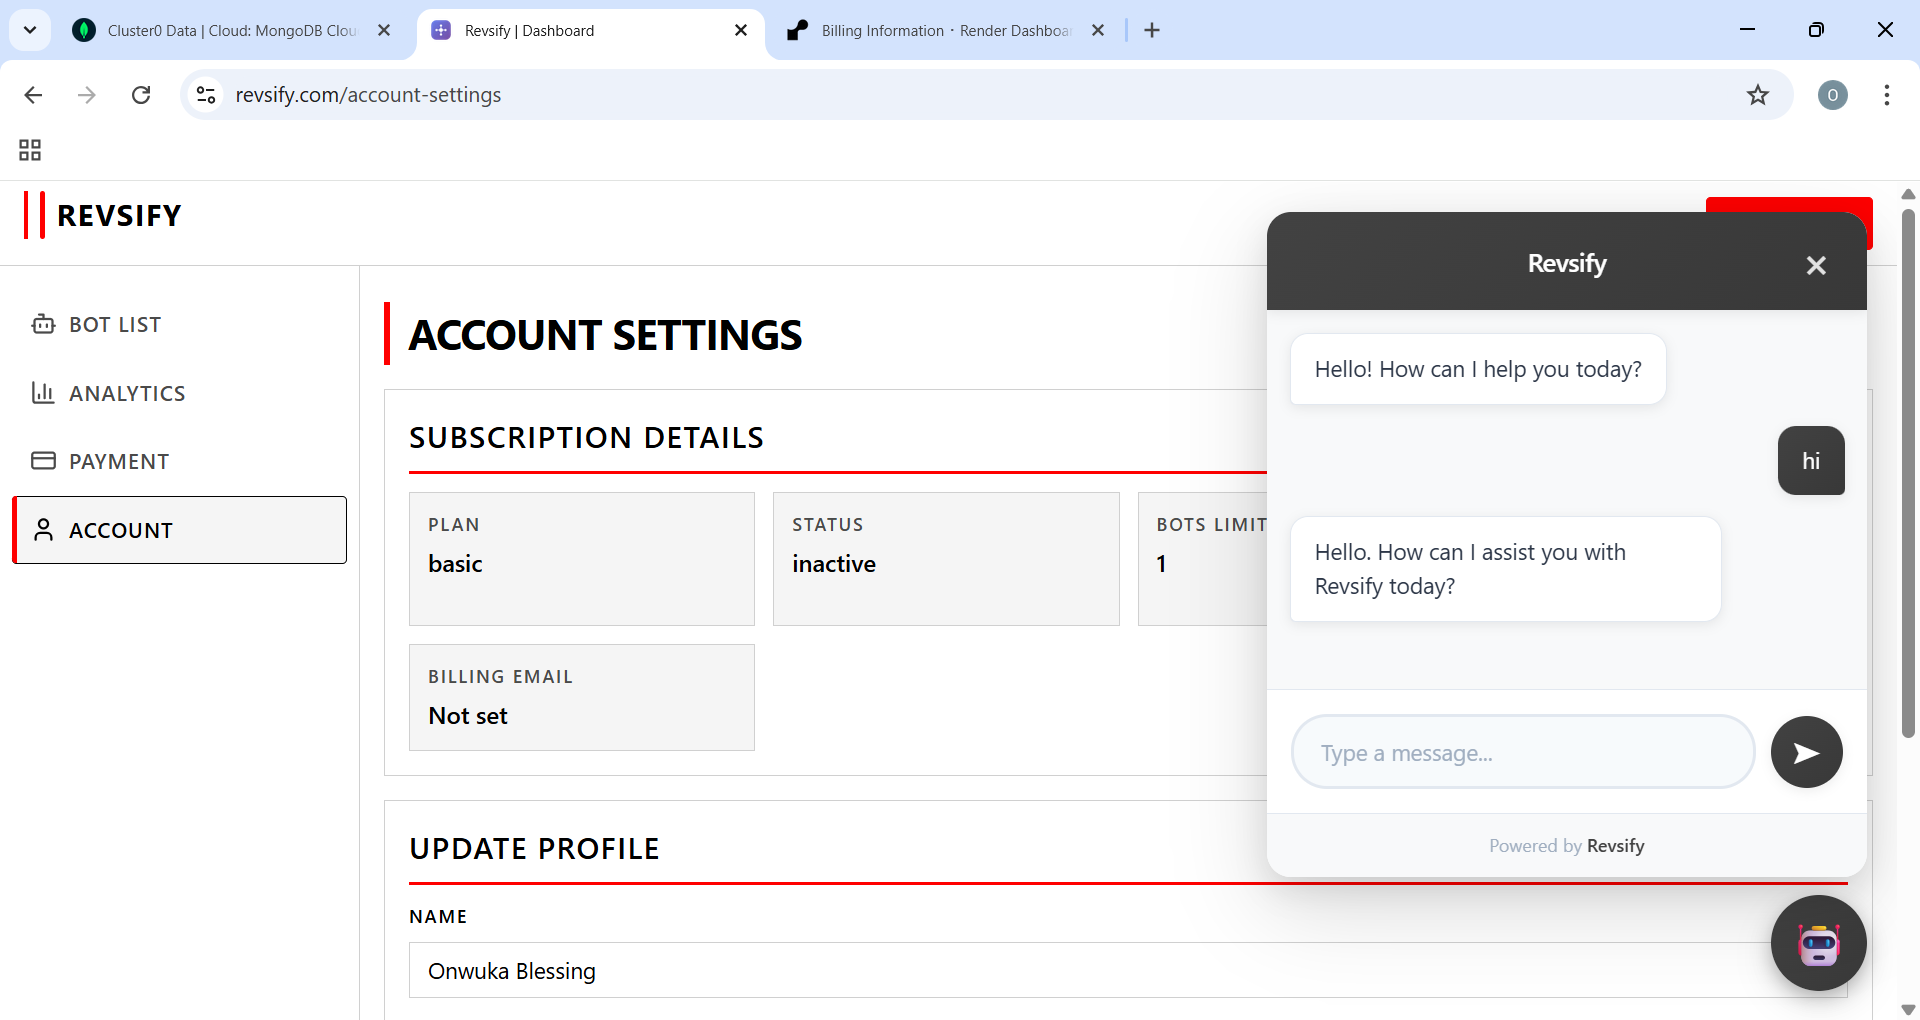Close the Revsify chat widget
Screen dimensions: 1920x1020
(1816, 265)
